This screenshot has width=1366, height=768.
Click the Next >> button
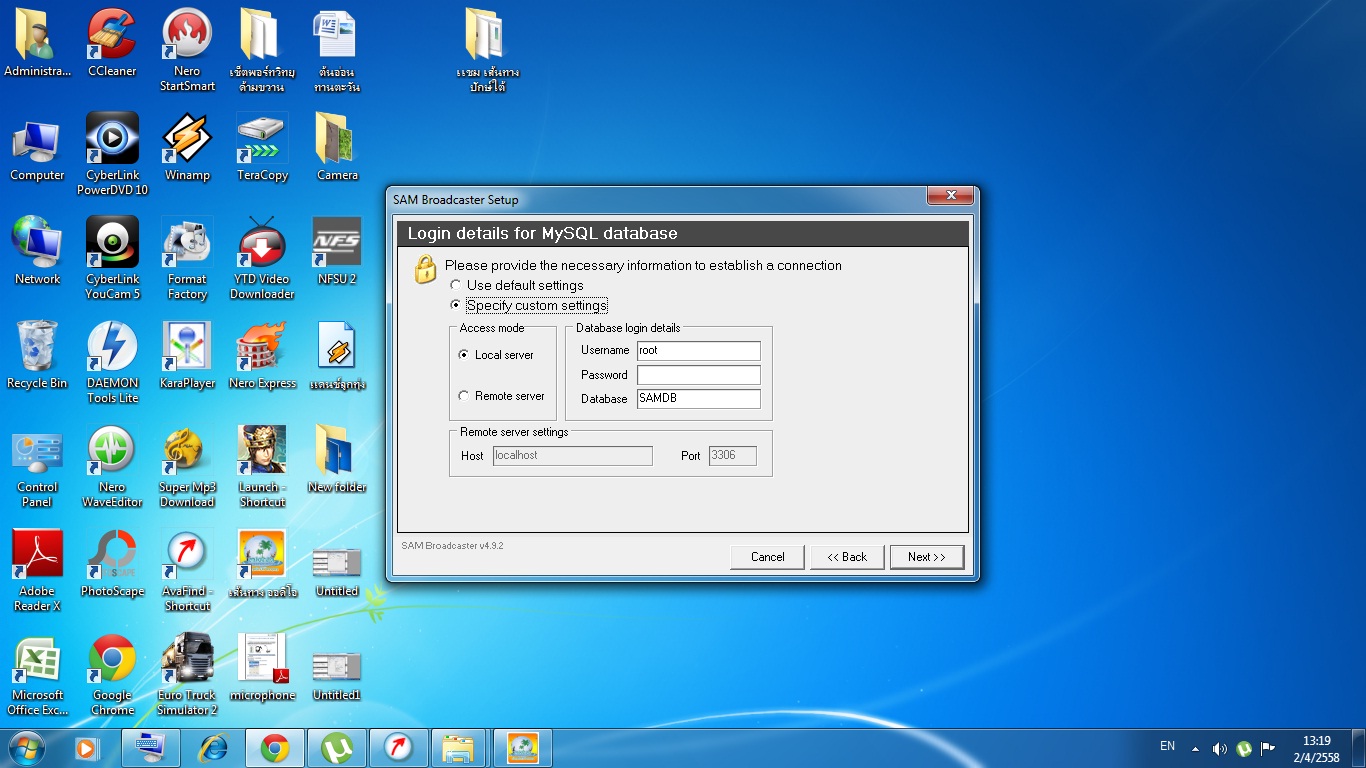click(927, 557)
